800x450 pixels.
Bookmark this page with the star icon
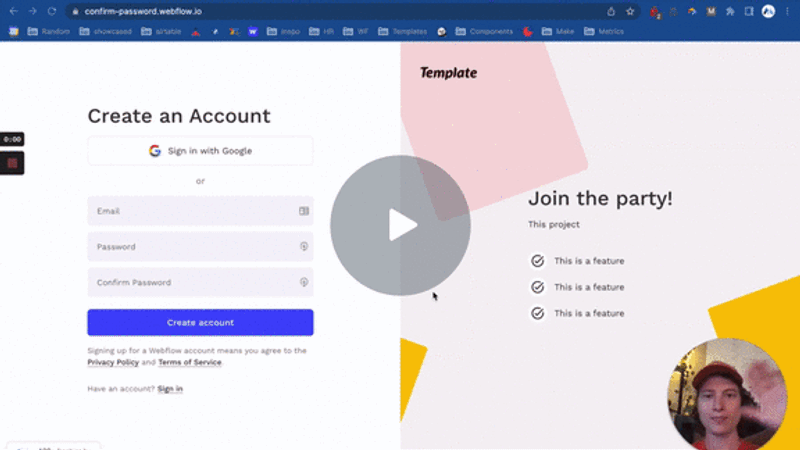click(630, 11)
